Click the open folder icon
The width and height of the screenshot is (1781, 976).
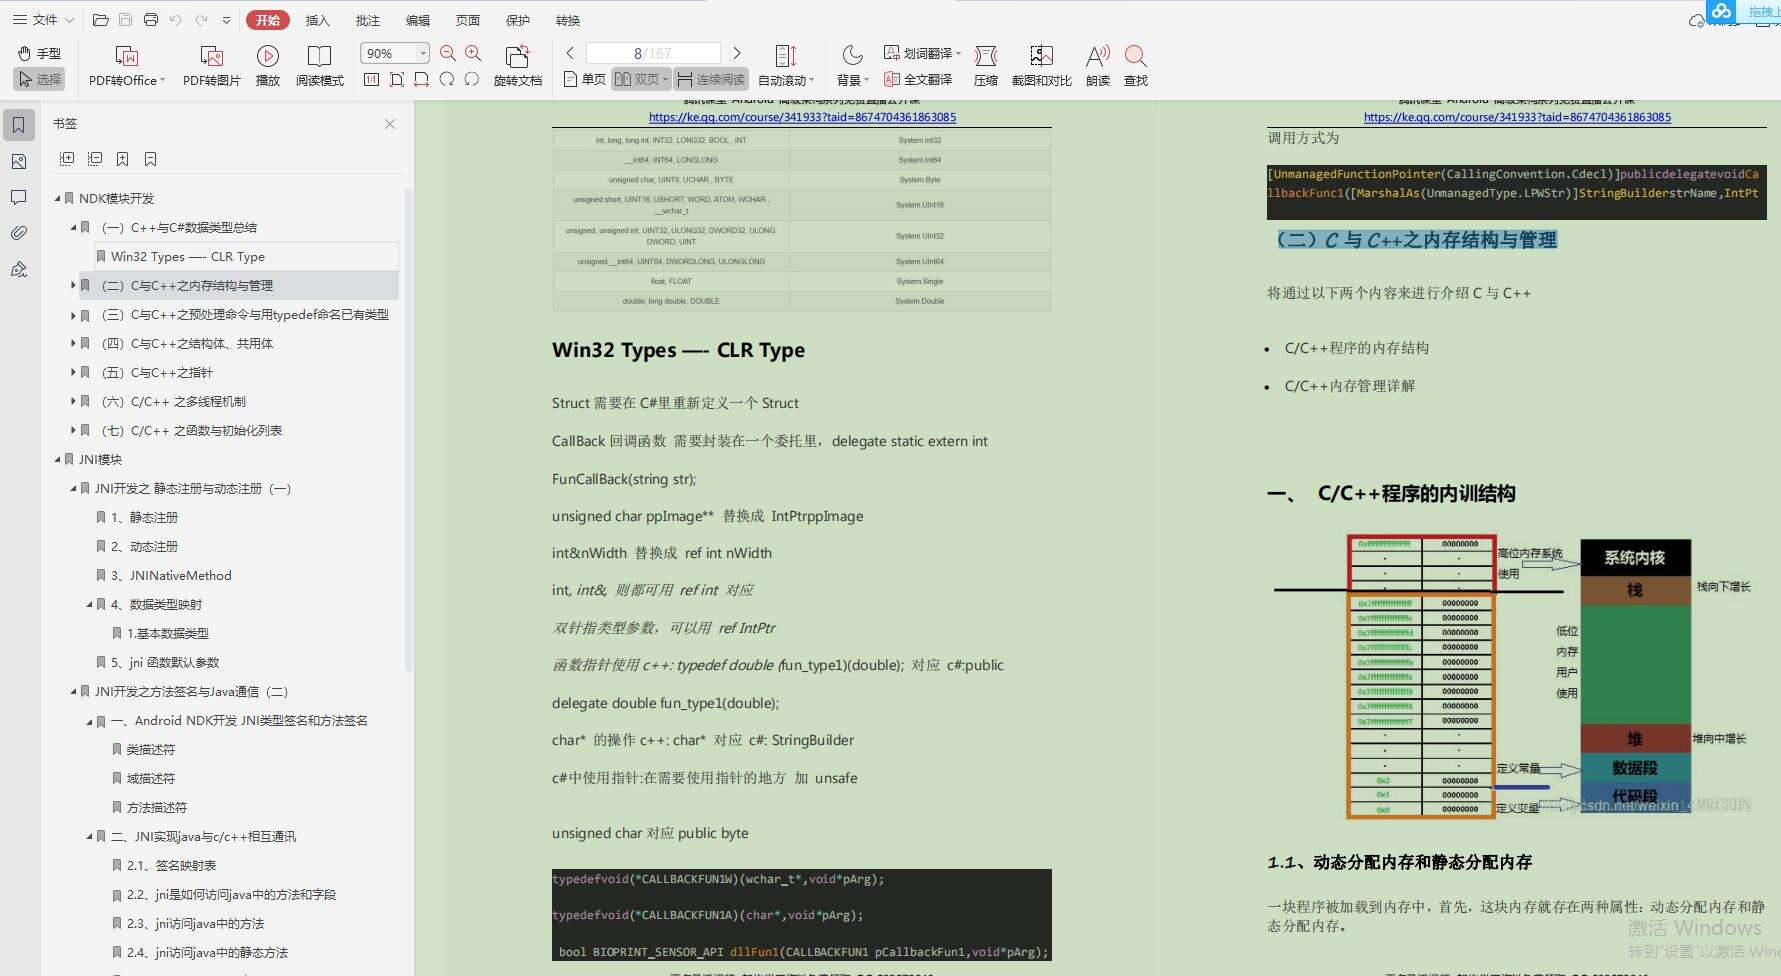tap(100, 20)
